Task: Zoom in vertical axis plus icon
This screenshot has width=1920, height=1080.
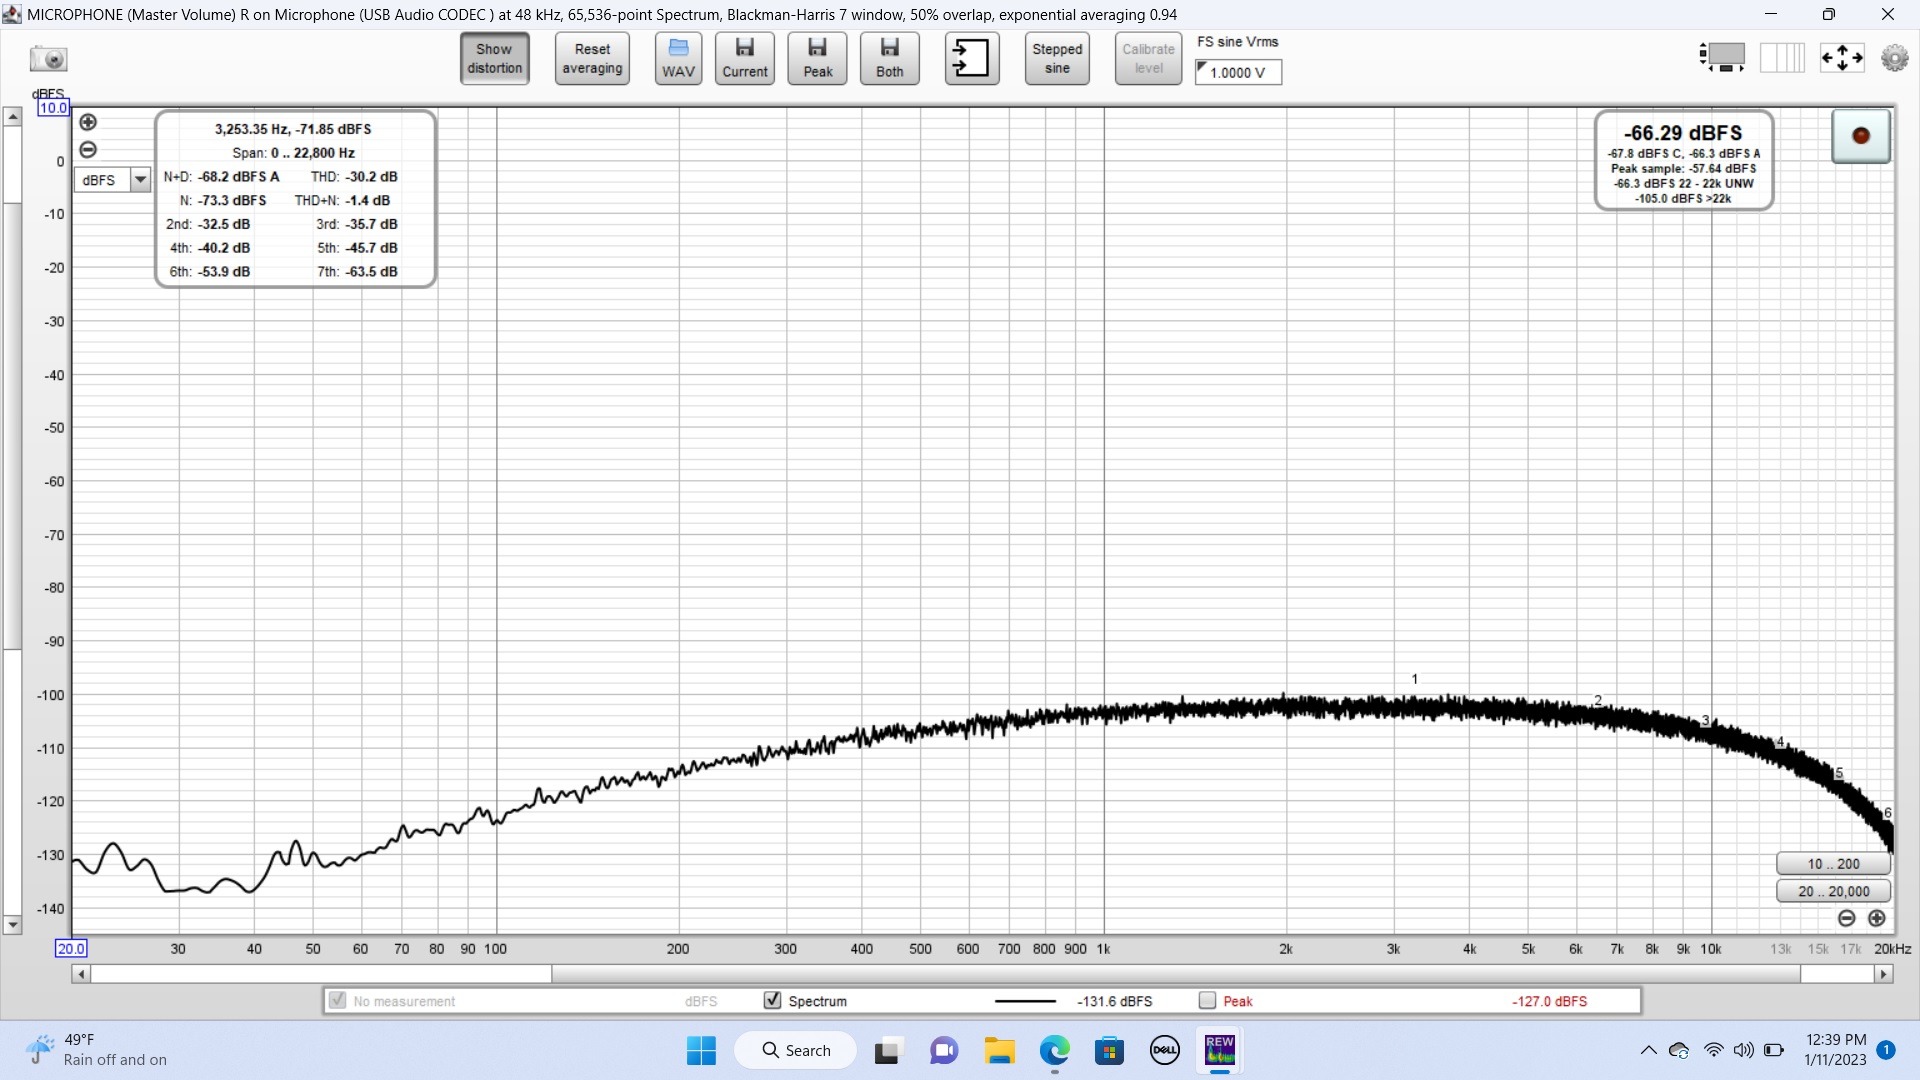Action: point(88,122)
